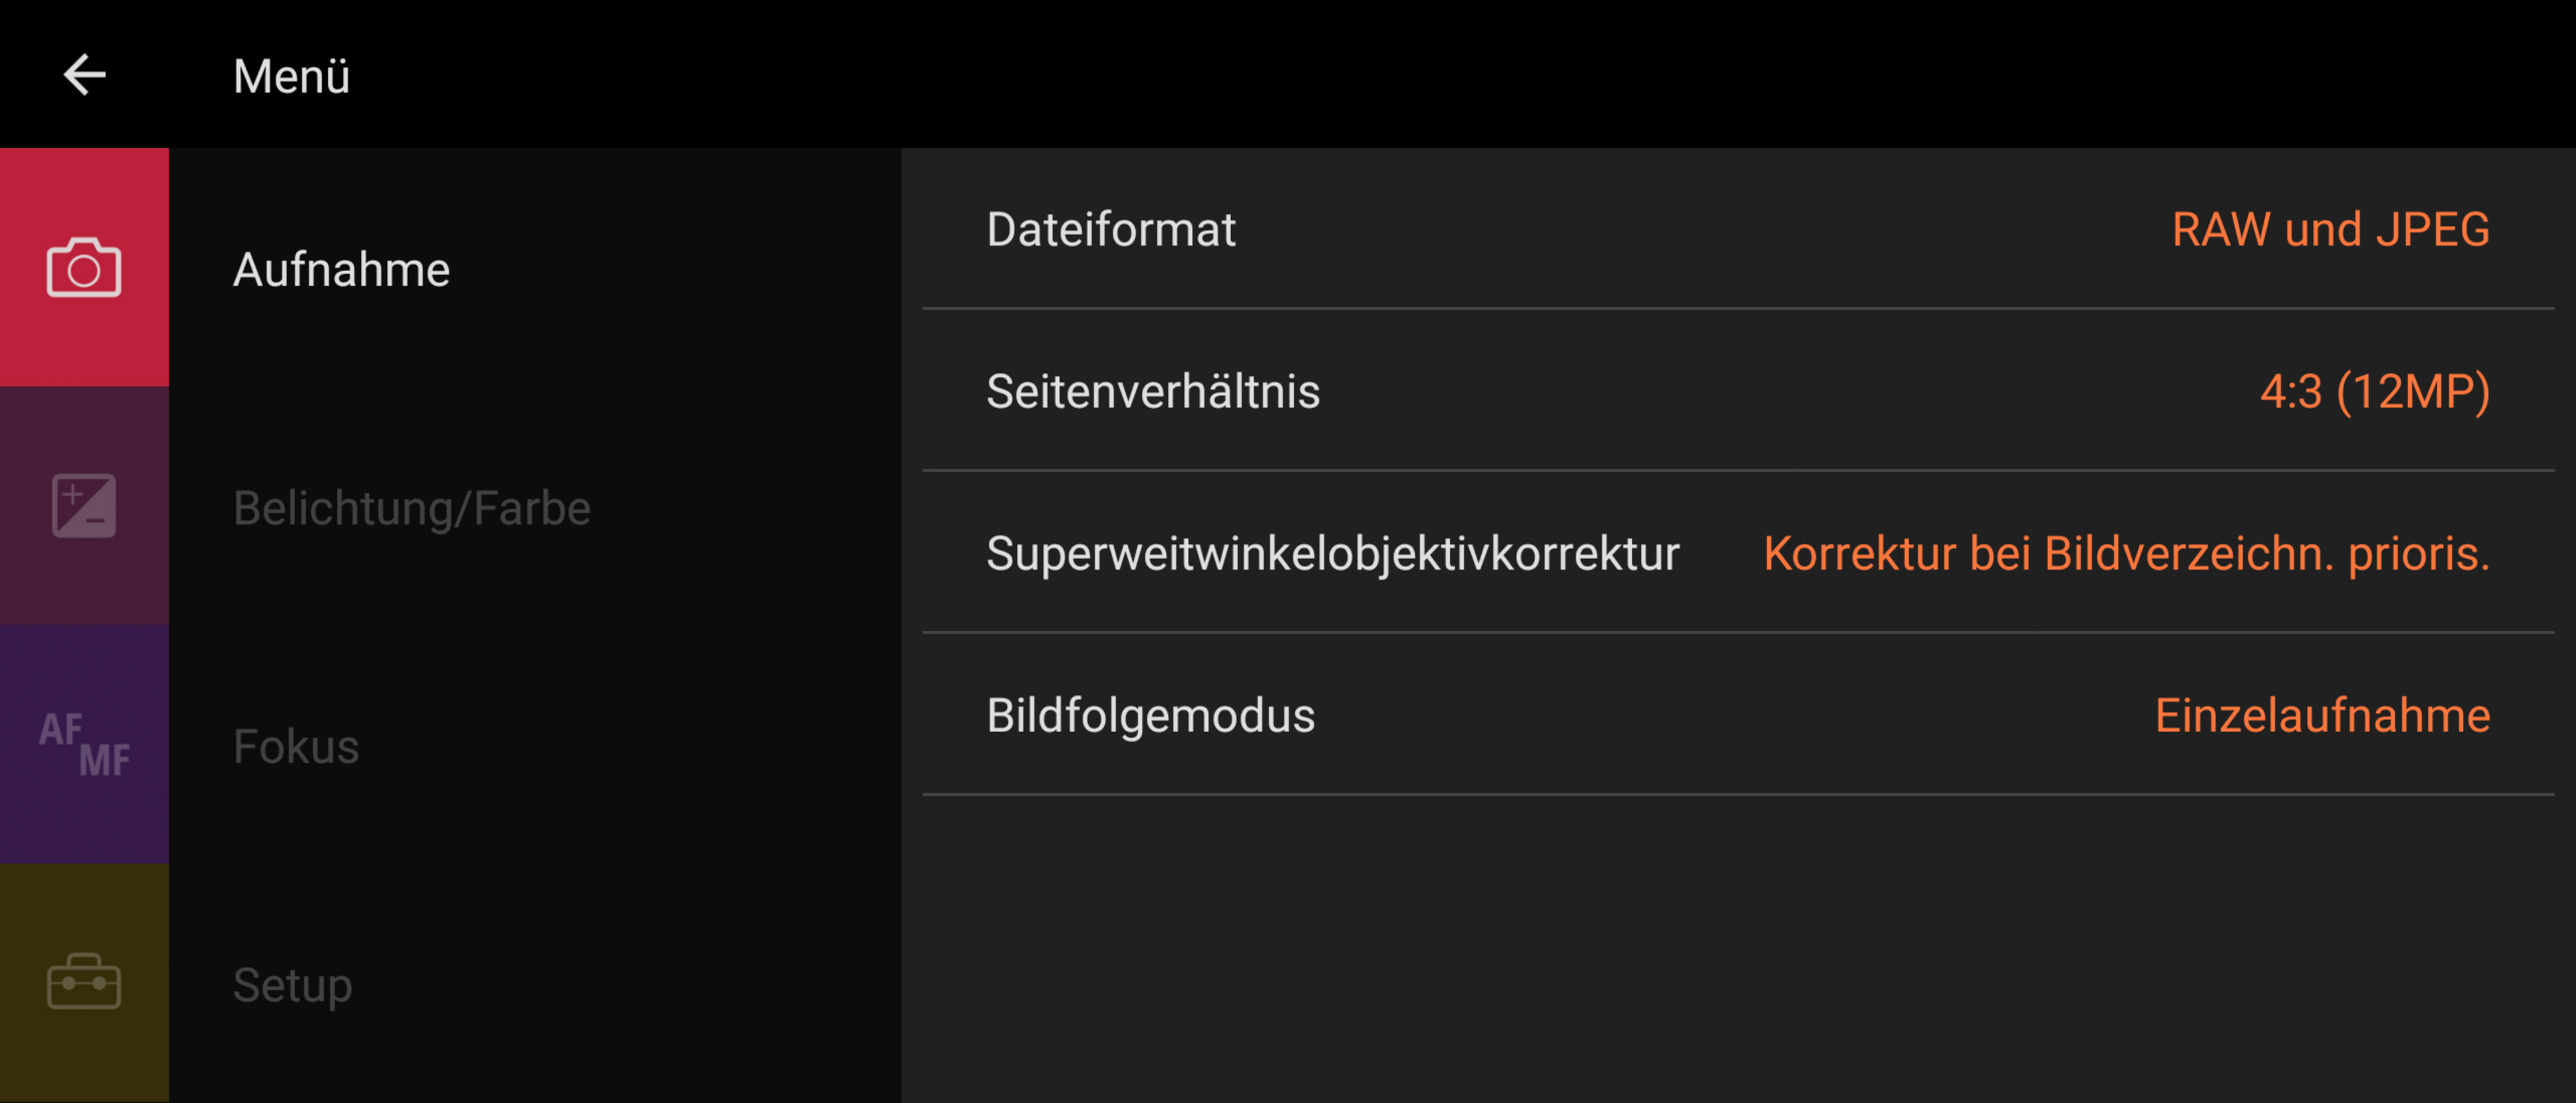This screenshot has width=2576, height=1103.
Task: Open the Fokus menu section
Action: (x=296, y=746)
